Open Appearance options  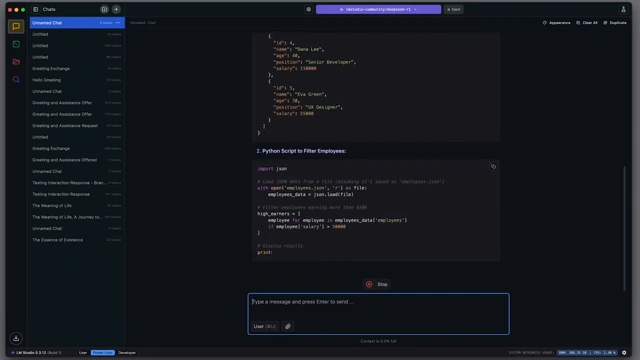point(557,23)
